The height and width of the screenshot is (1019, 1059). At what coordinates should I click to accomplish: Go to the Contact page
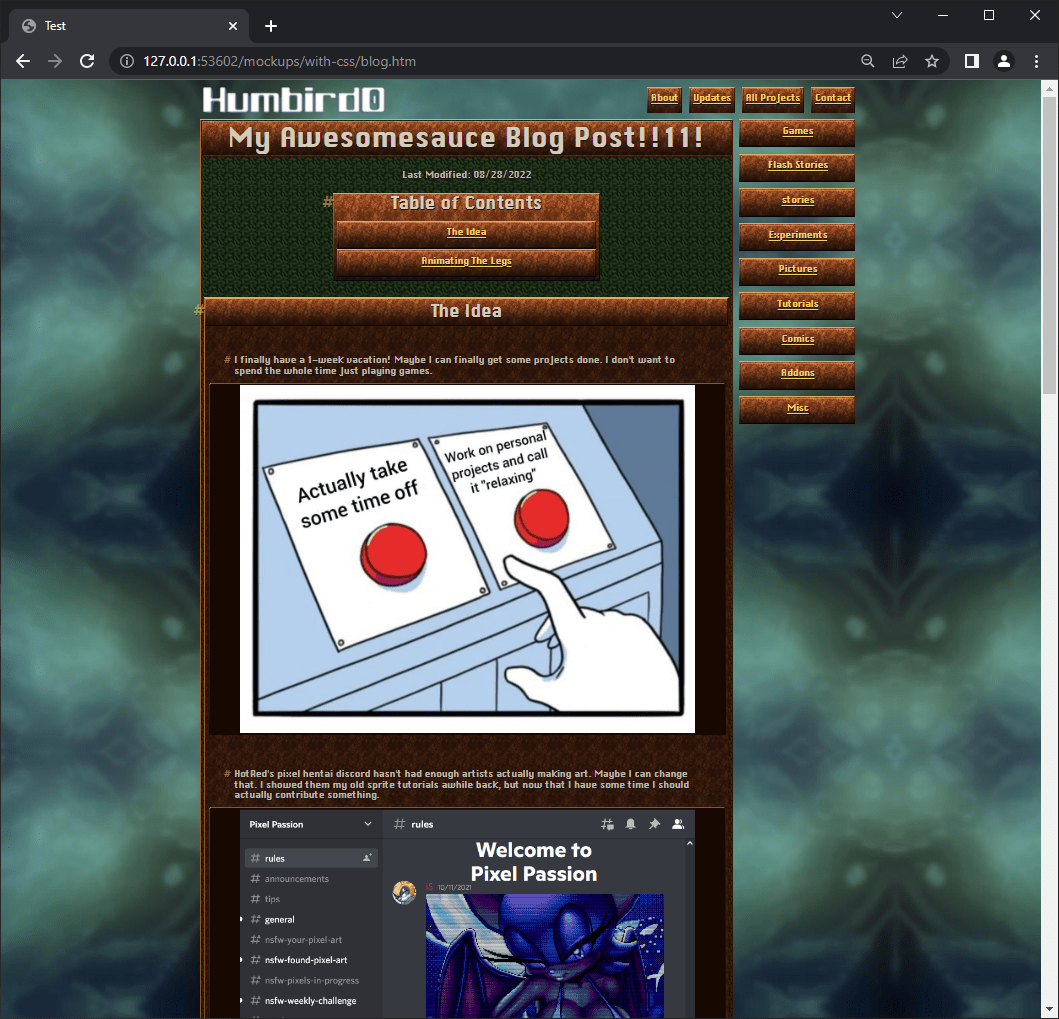click(832, 98)
